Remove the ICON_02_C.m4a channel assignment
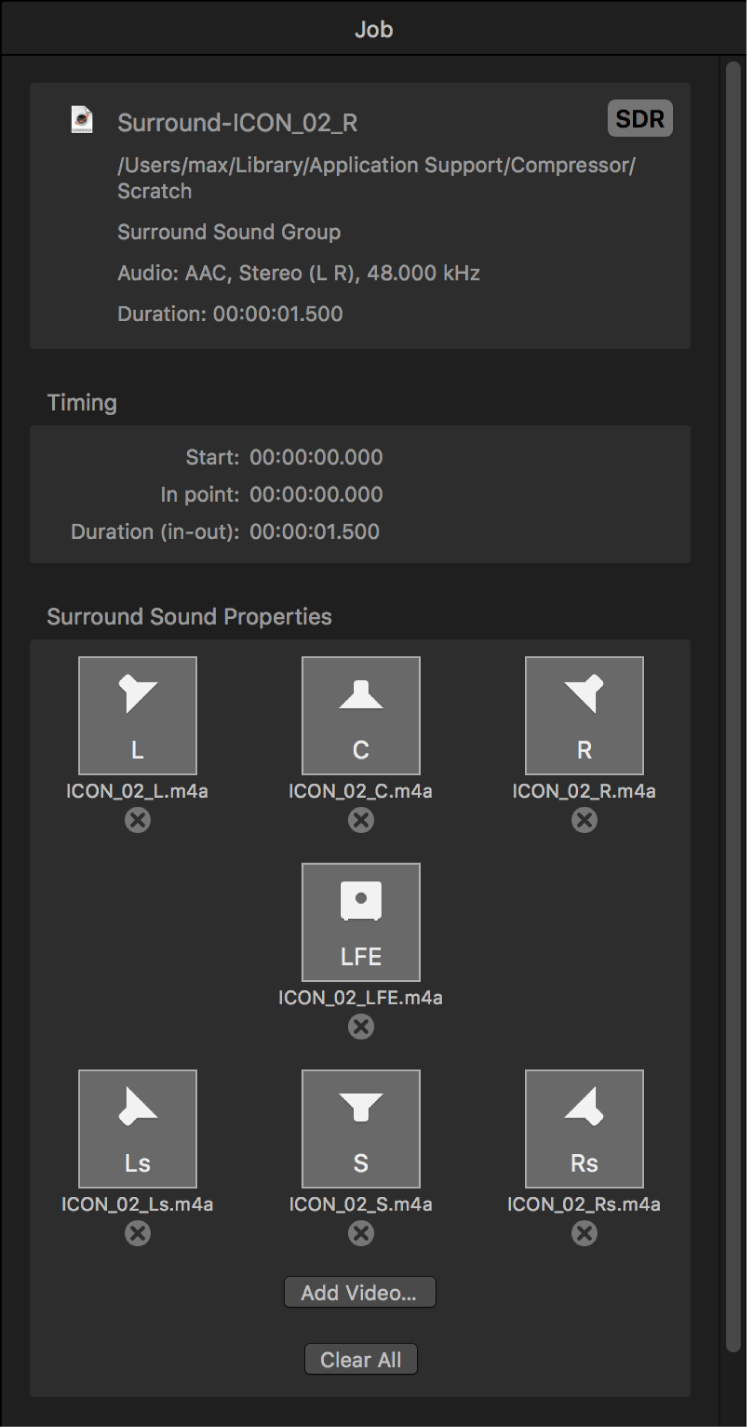 coord(360,820)
